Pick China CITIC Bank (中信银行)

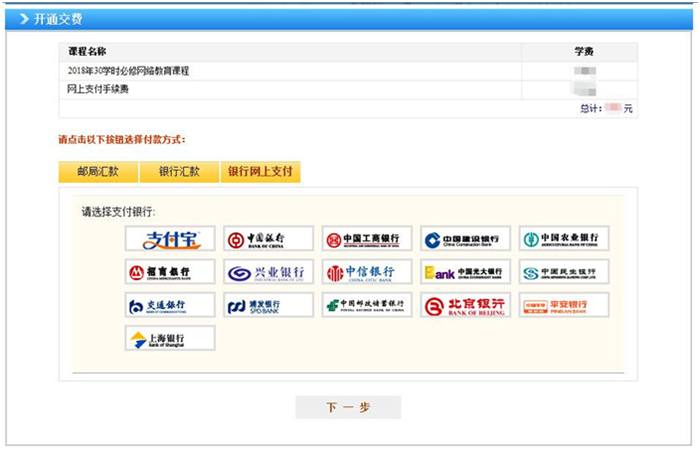(x=366, y=272)
